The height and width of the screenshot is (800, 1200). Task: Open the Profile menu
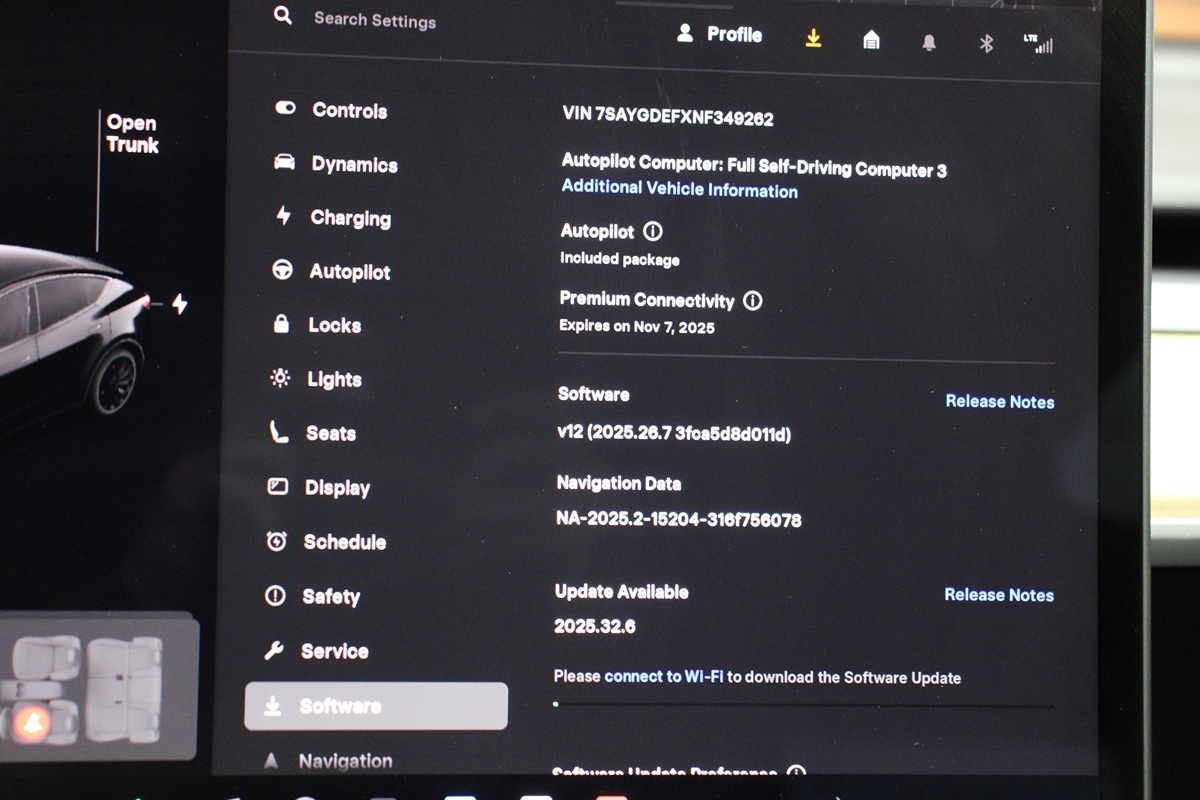point(720,34)
